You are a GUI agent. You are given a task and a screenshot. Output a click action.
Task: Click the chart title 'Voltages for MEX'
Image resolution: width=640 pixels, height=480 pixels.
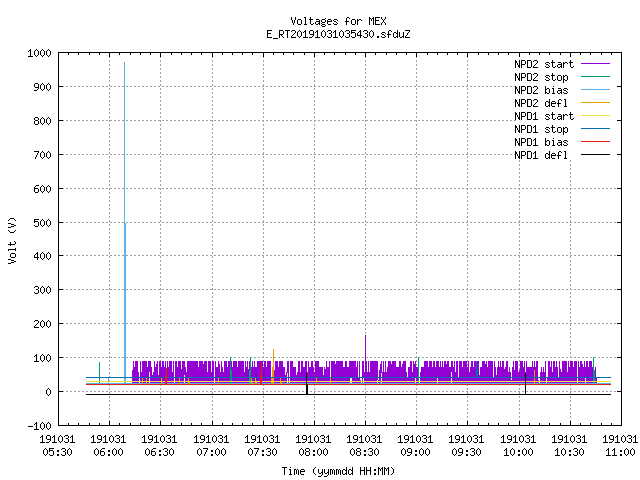click(x=338, y=21)
